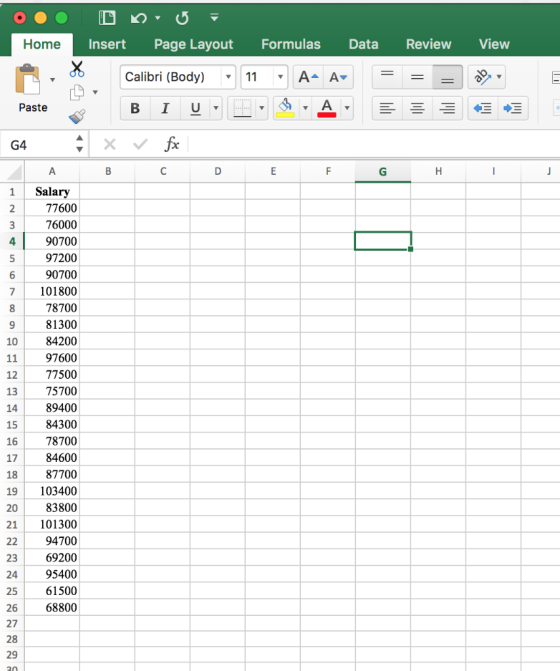Click the Paste clipboard icon
The width and height of the screenshot is (560, 671).
point(27,79)
